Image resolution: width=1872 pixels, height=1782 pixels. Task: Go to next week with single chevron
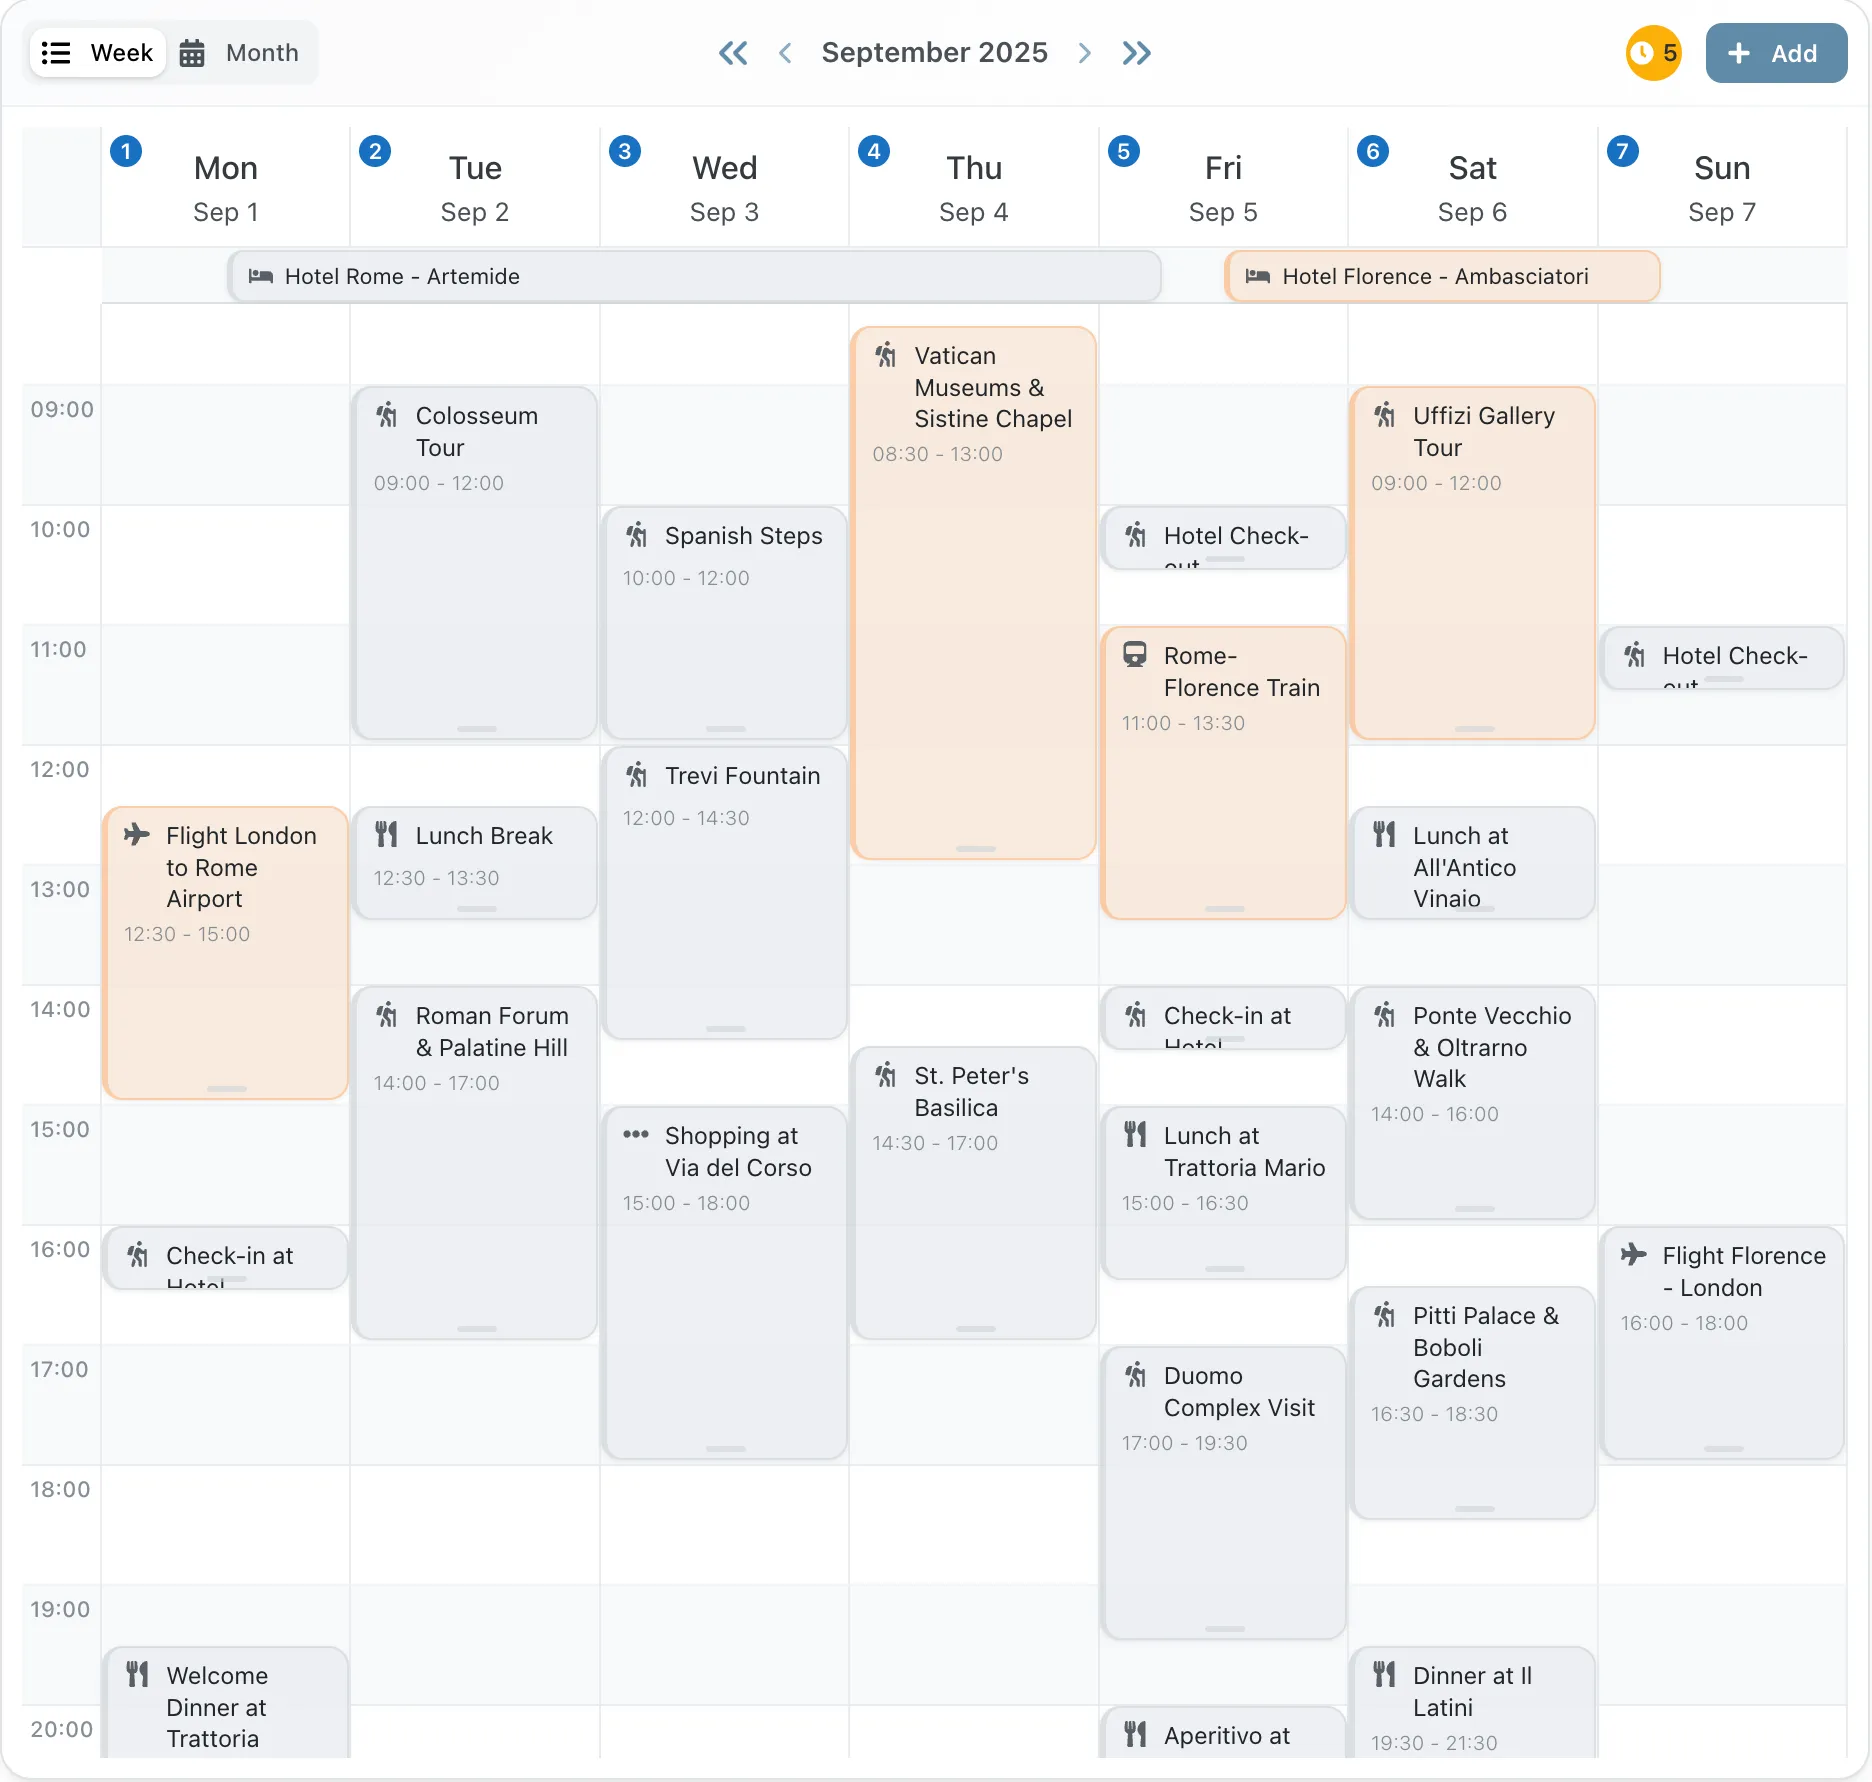pyautogui.click(x=1085, y=53)
